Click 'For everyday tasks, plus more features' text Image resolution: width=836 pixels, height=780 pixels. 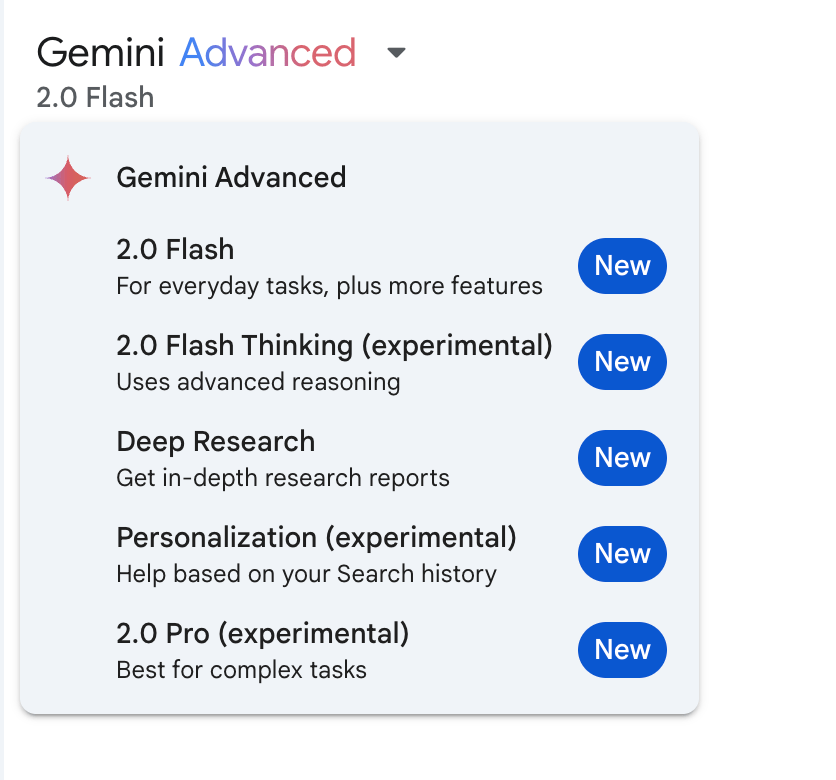pyautogui.click(x=329, y=287)
